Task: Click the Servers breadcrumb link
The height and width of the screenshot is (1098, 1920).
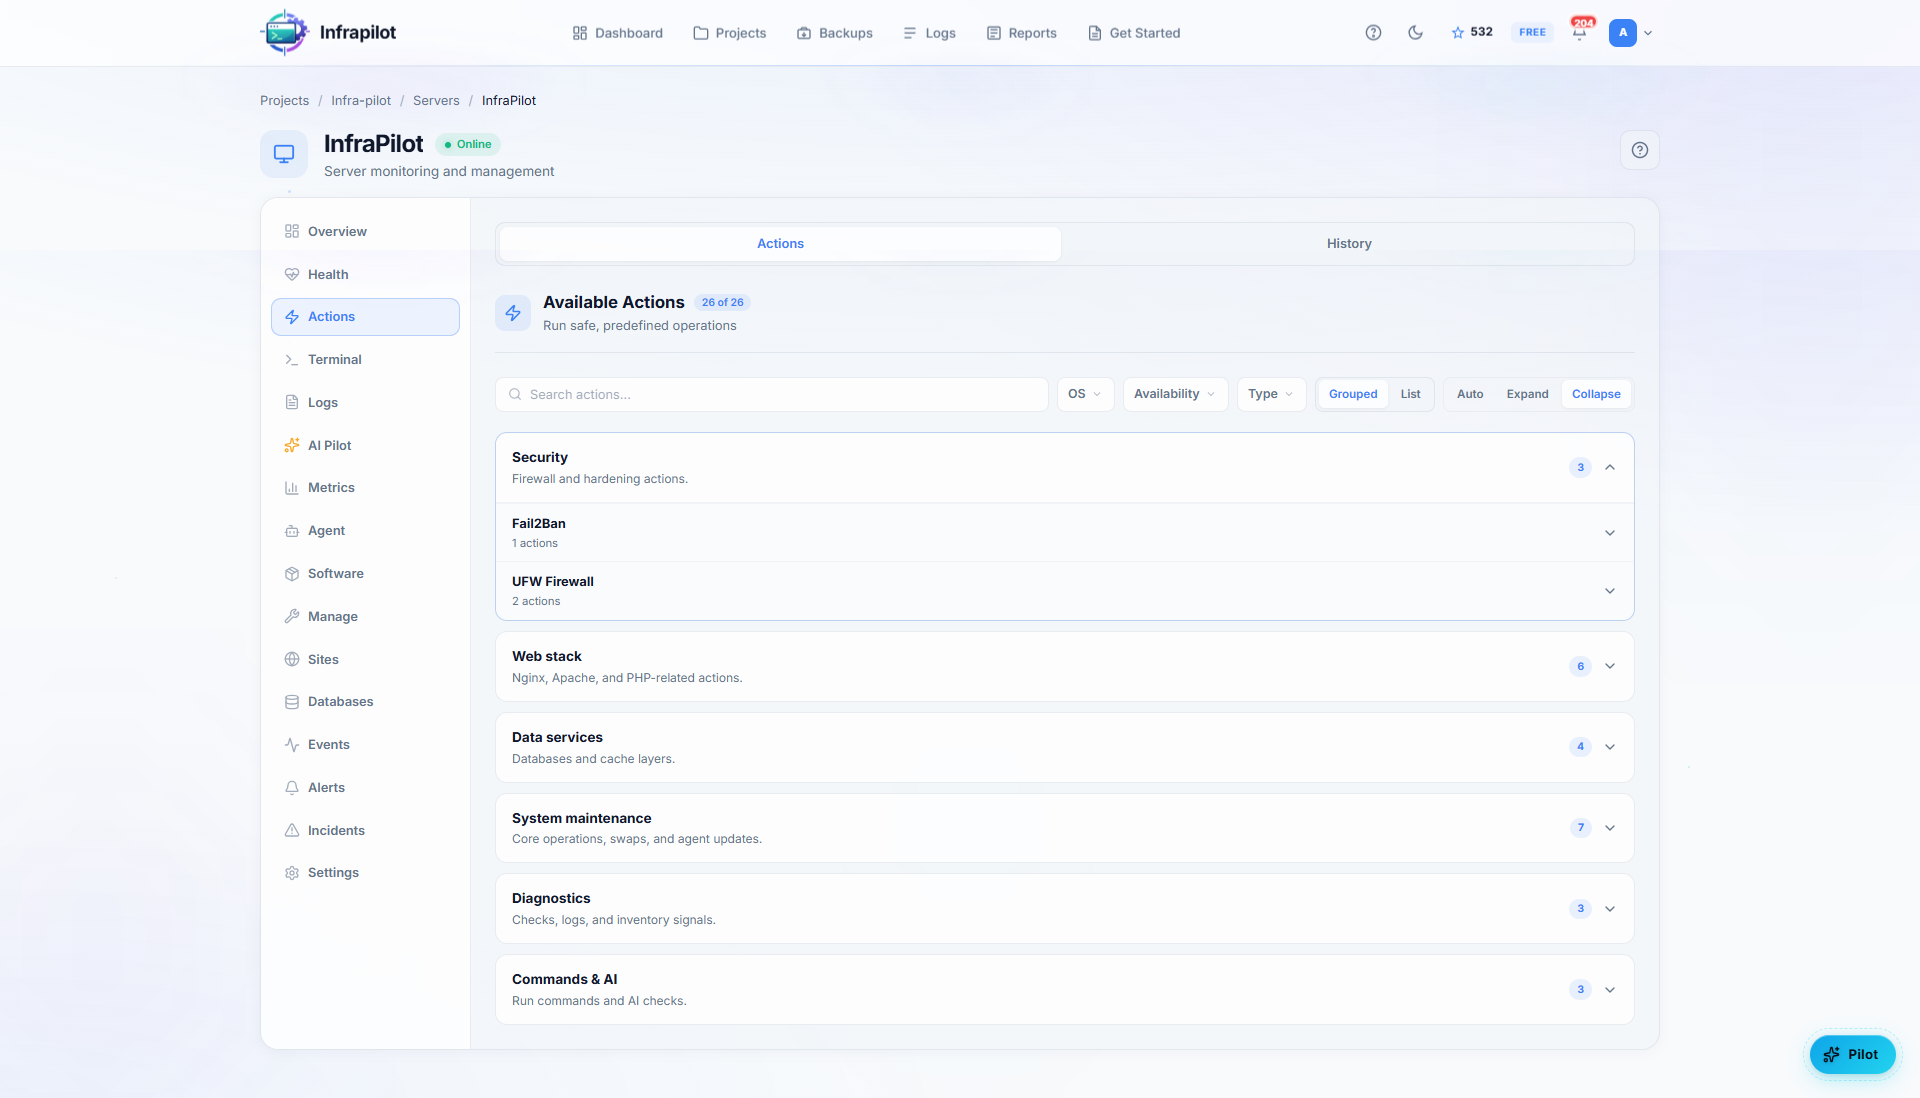Action: (x=436, y=101)
